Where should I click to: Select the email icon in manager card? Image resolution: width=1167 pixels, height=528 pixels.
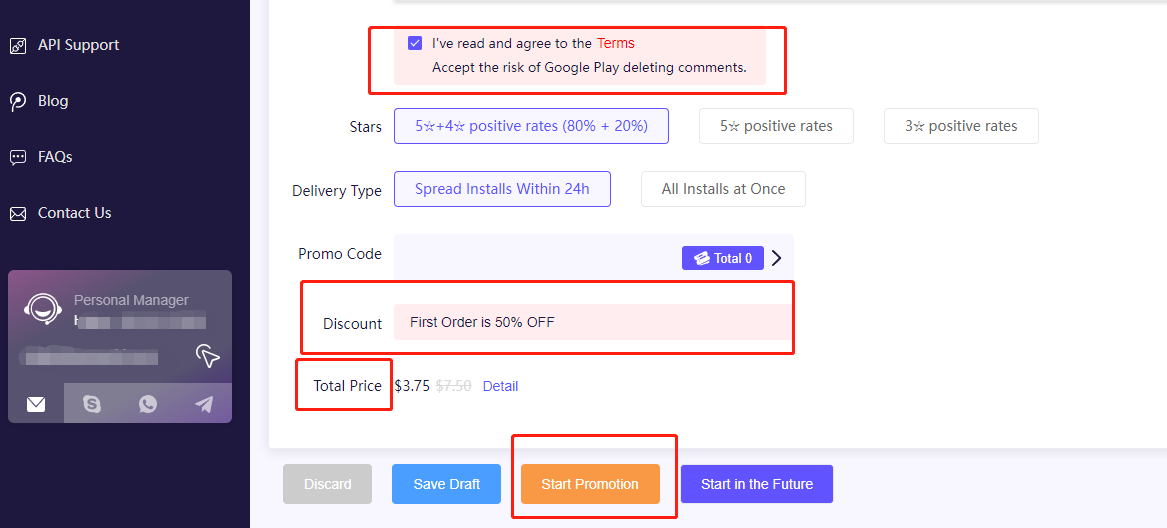(x=36, y=404)
